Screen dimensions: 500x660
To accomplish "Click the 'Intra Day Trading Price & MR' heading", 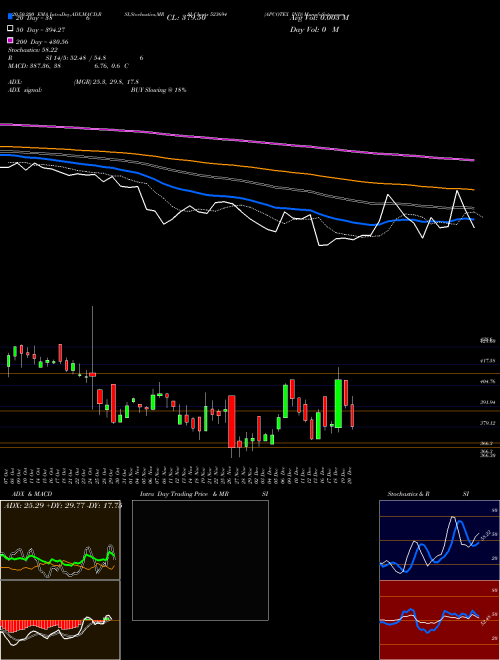I will pos(184,494).
